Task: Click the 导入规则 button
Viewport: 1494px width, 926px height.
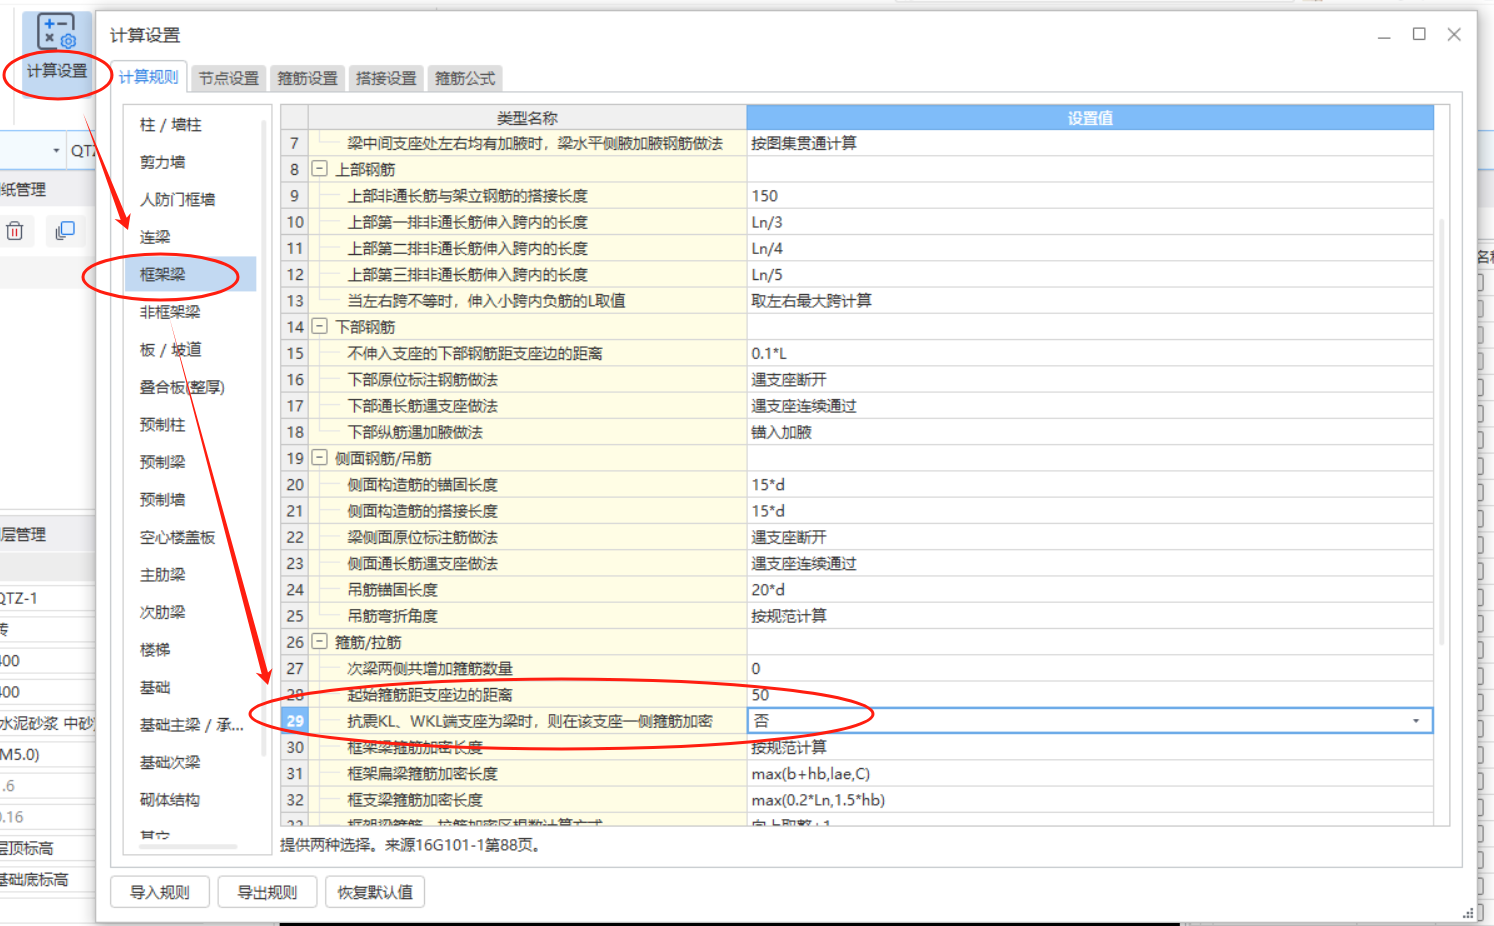Action: tap(160, 892)
